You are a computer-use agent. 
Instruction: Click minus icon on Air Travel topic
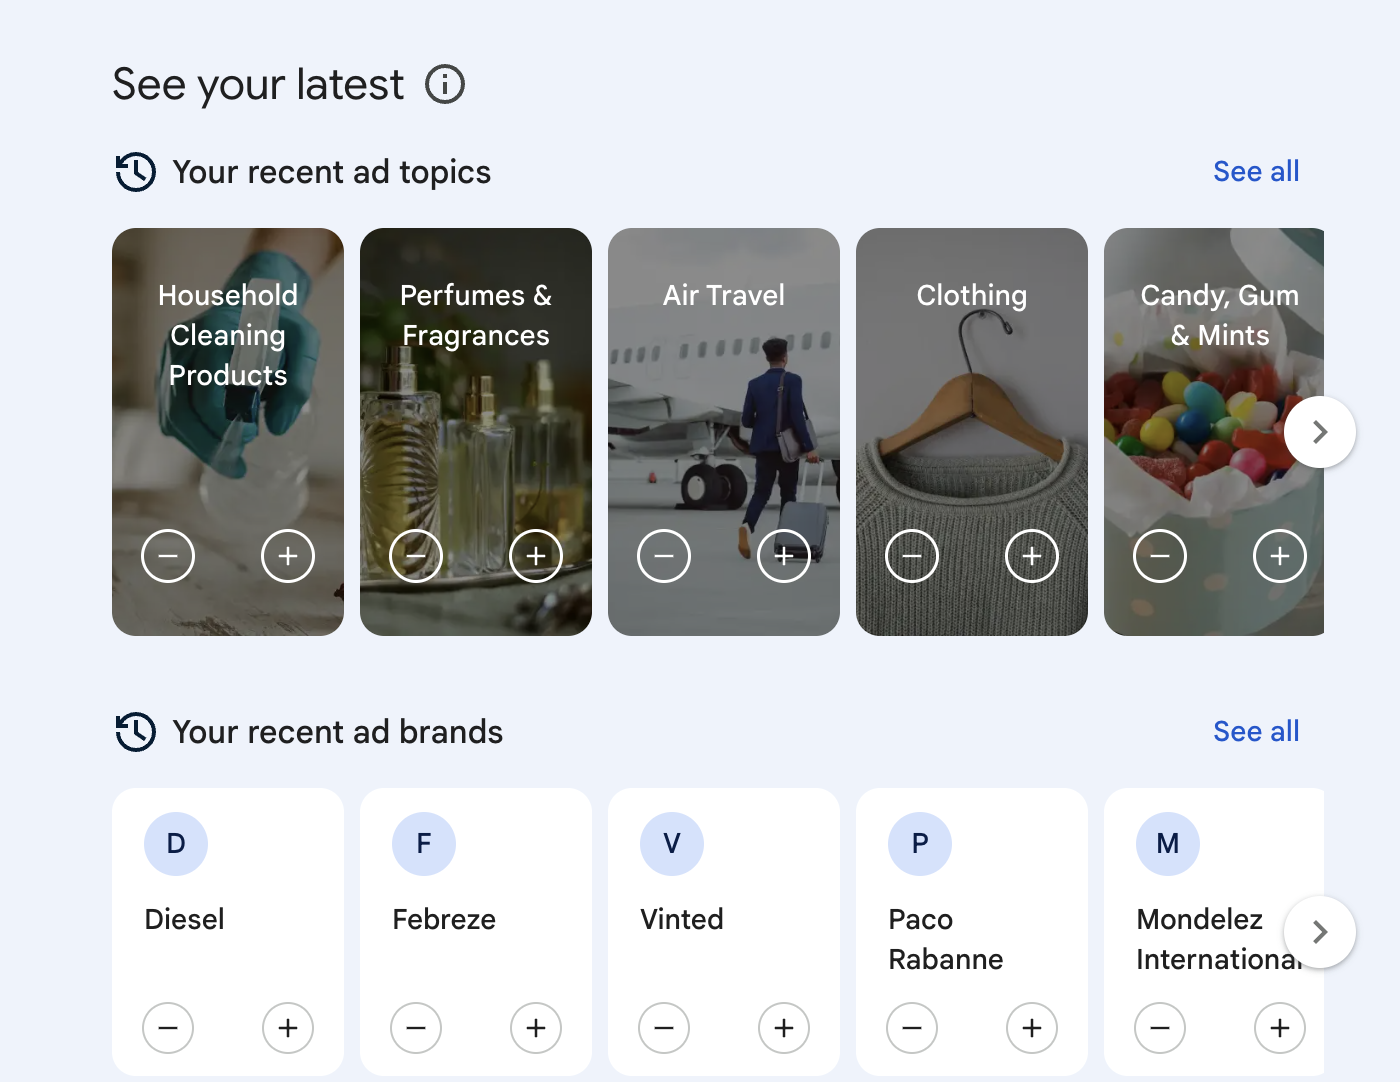point(664,556)
